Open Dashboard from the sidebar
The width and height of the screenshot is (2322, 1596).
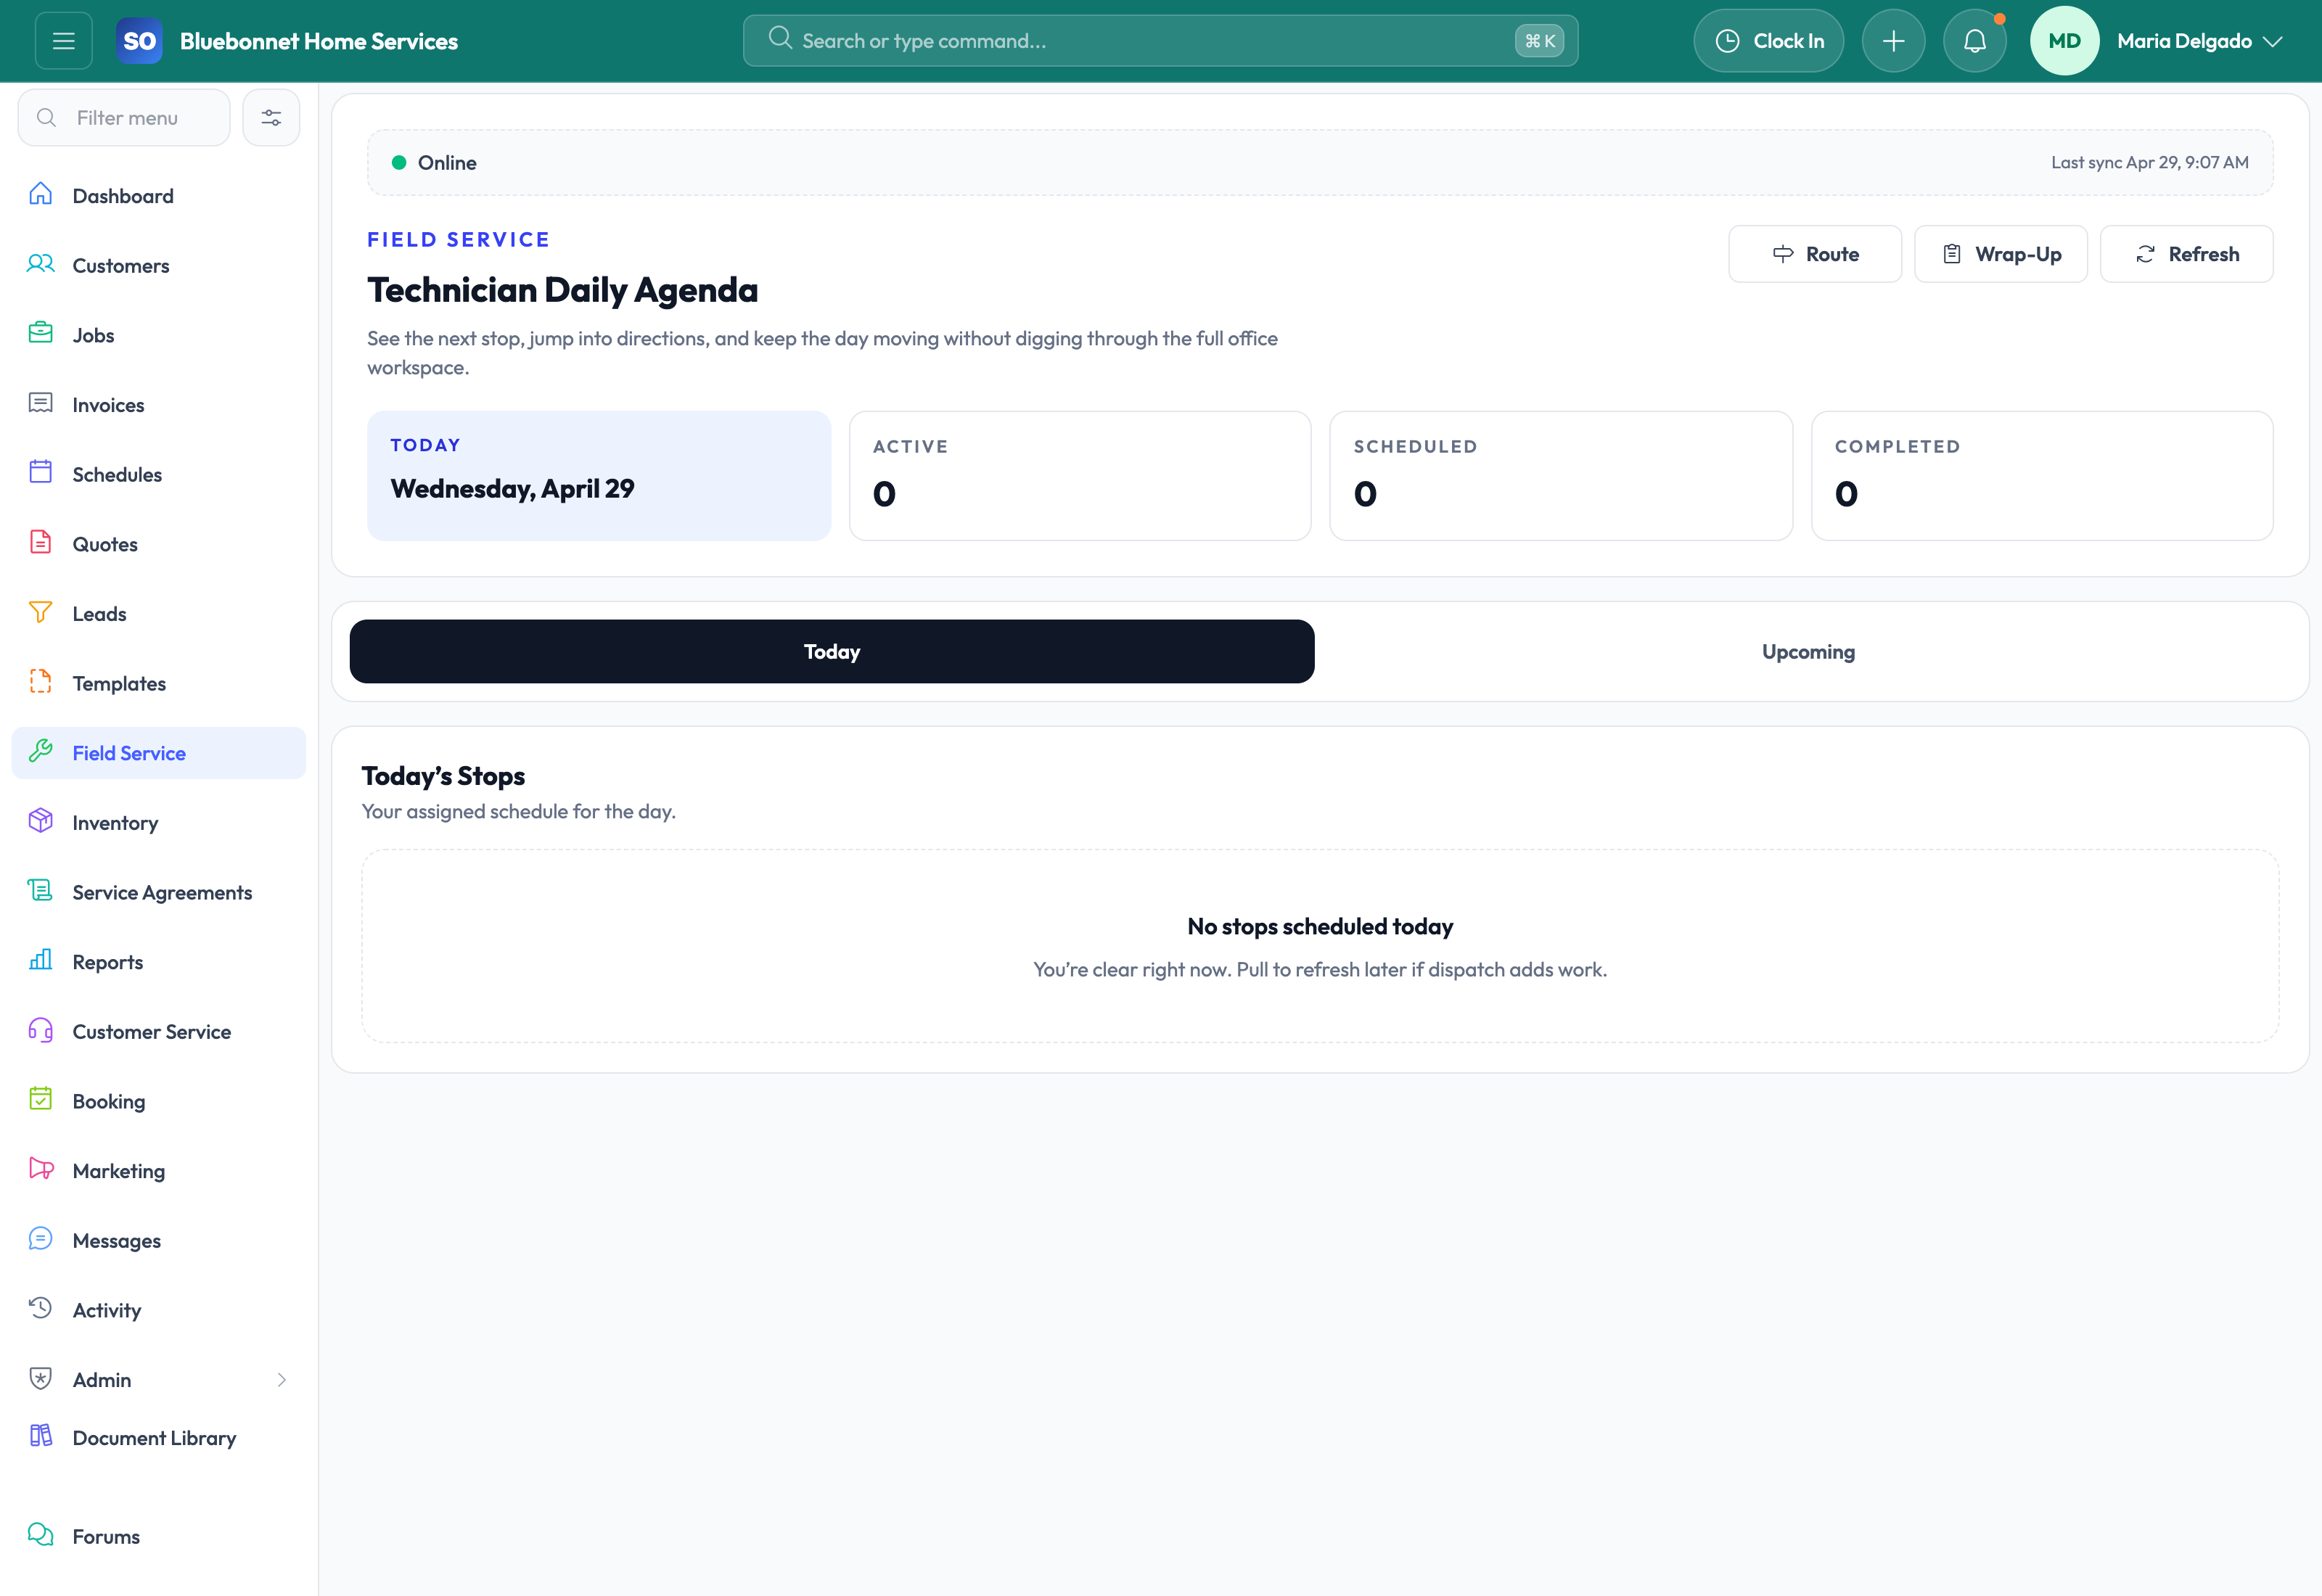tap(159, 196)
